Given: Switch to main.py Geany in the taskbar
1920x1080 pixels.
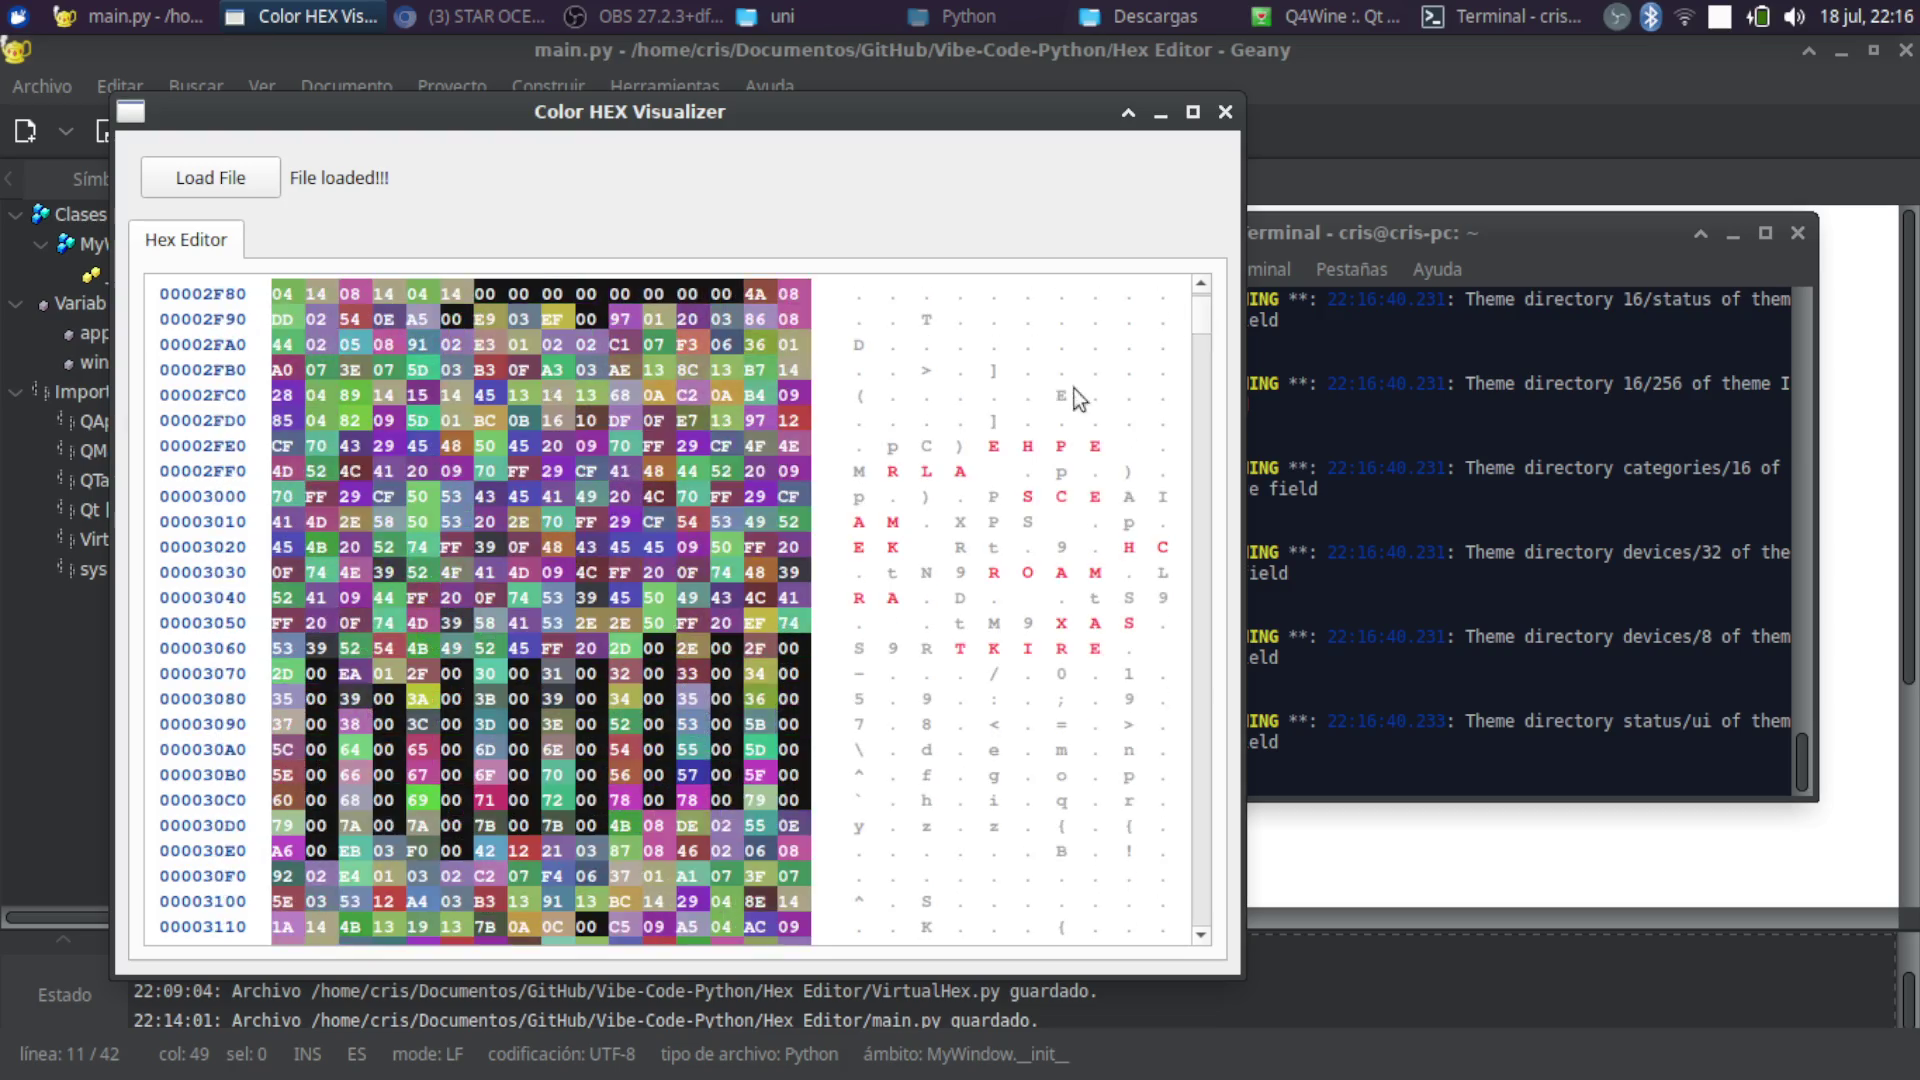Looking at the screenshot, I should click(128, 16).
